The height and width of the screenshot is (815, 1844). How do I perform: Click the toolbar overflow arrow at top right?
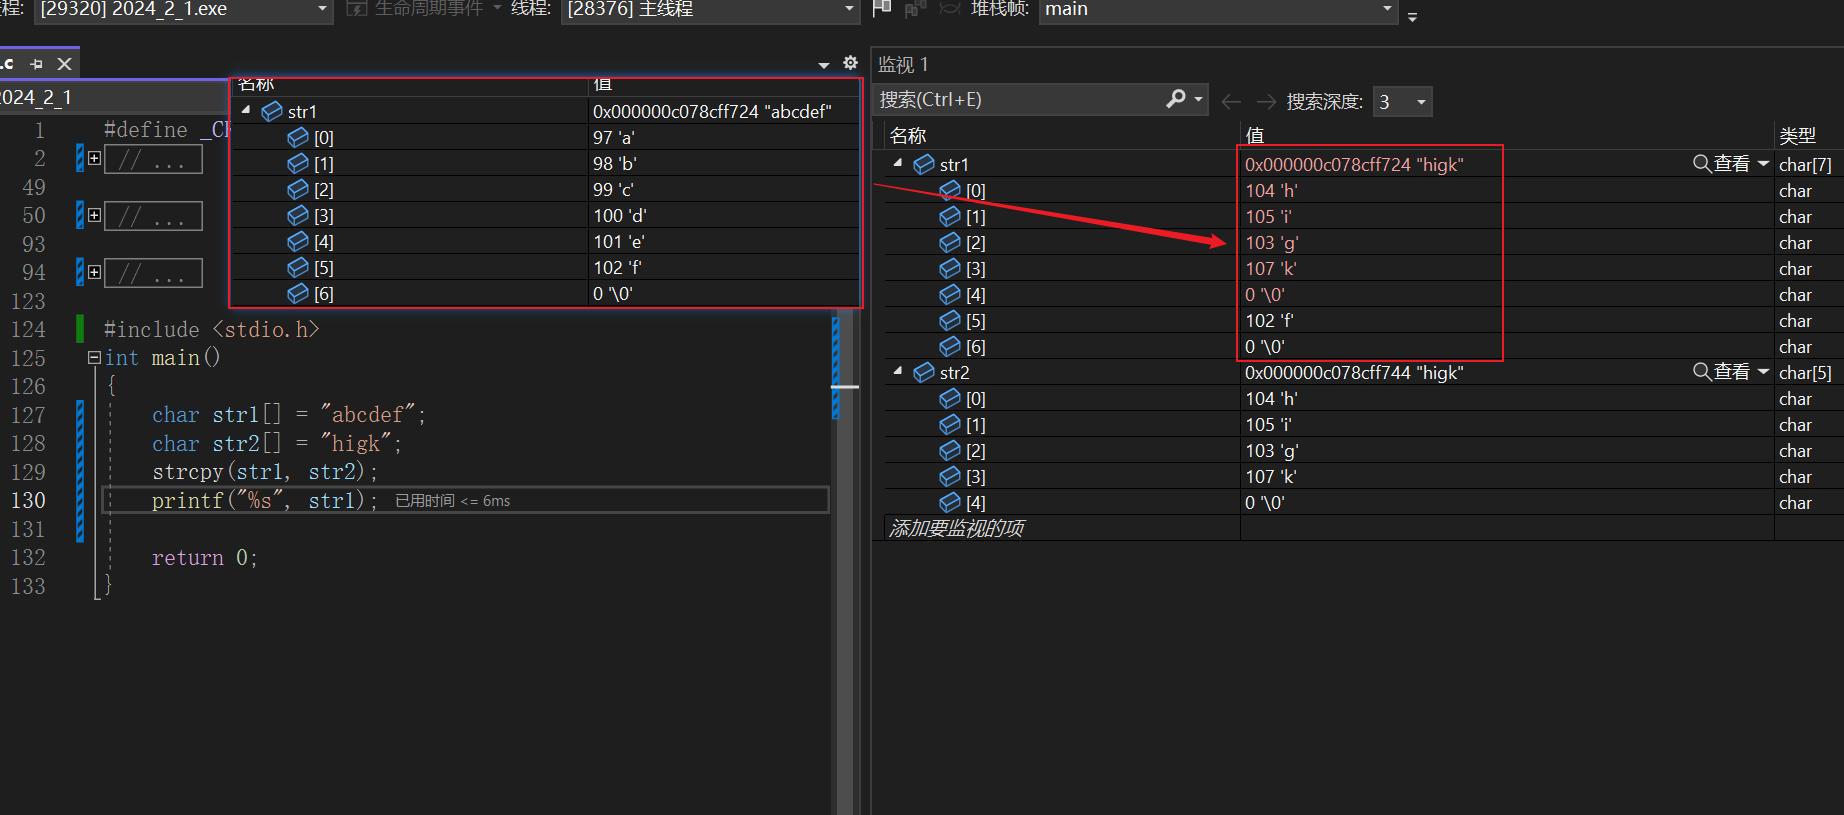(x=1412, y=17)
